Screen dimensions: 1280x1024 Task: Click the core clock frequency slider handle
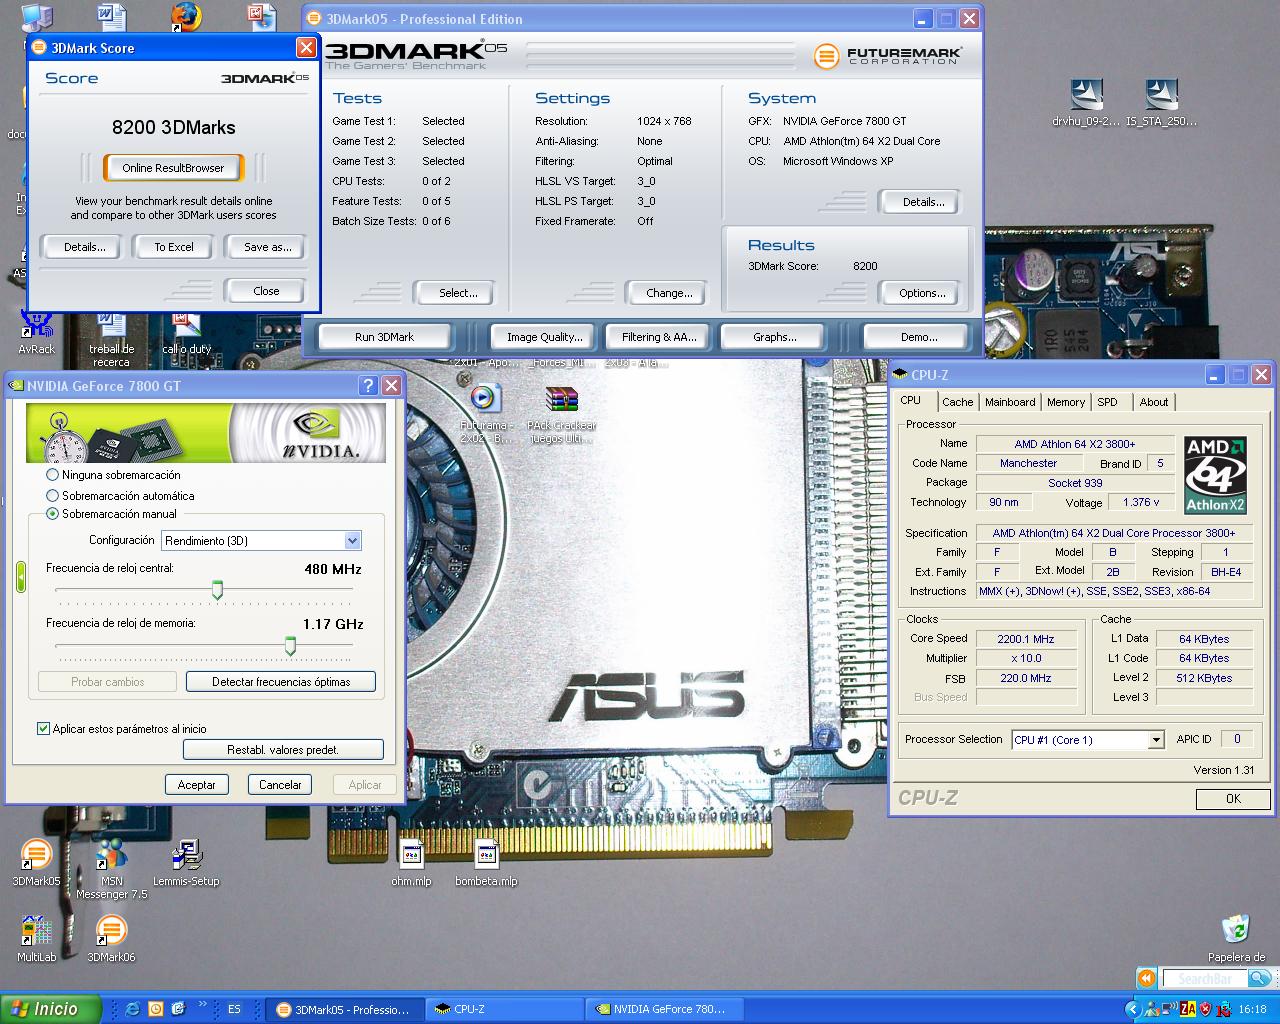click(x=217, y=591)
